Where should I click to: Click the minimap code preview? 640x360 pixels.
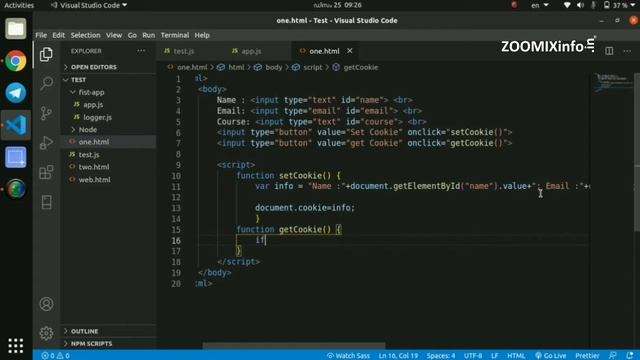(612, 83)
